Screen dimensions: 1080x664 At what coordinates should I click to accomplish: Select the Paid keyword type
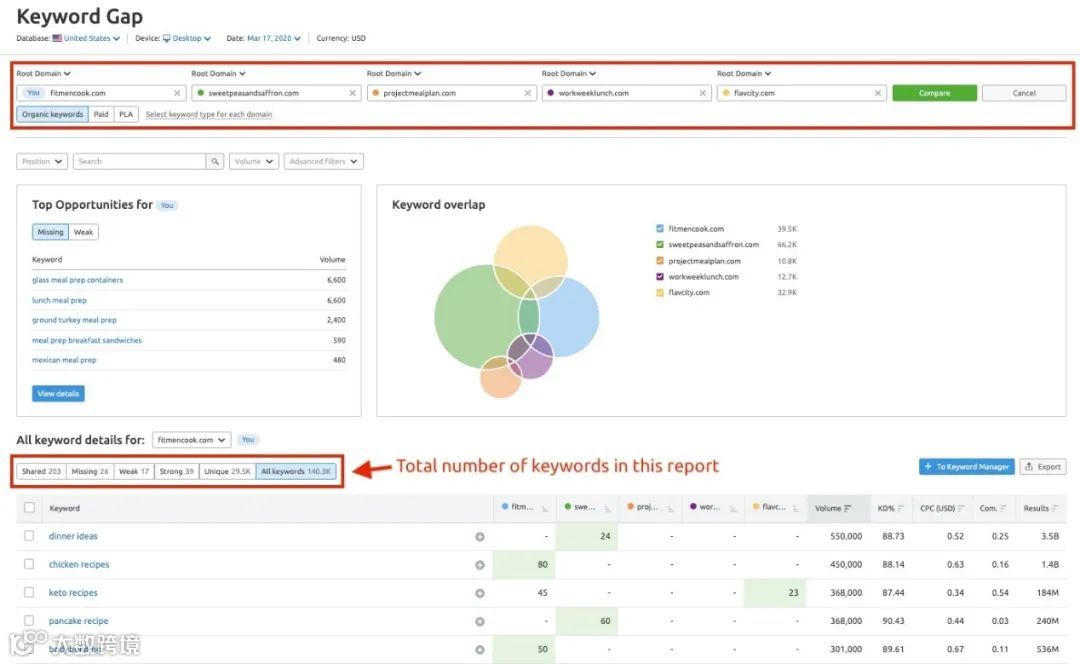pos(101,114)
